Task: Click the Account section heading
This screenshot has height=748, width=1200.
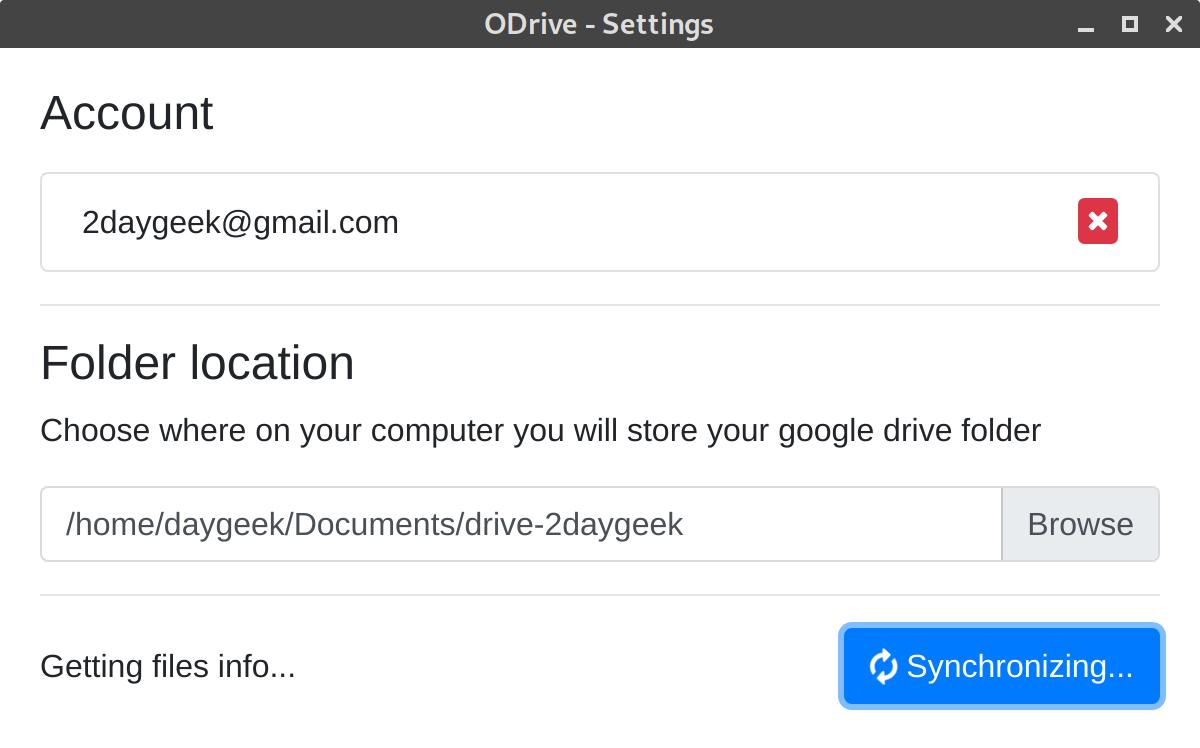Action: (x=126, y=113)
